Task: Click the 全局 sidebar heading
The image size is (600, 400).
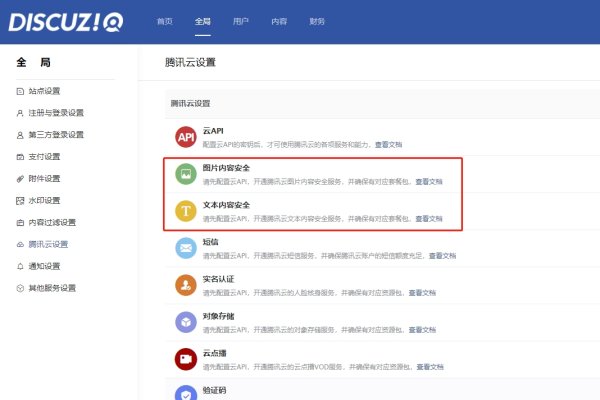Action: [x=34, y=62]
